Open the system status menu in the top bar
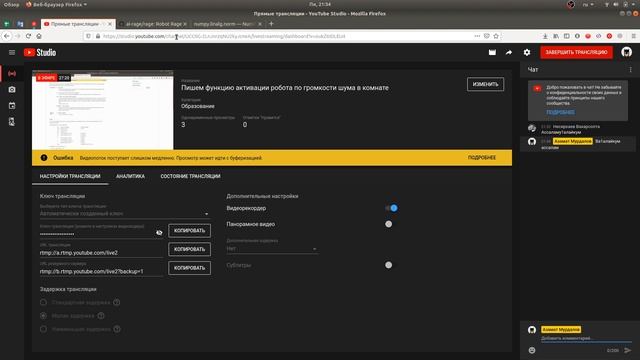This screenshot has width=640, height=360. tap(620, 4)
